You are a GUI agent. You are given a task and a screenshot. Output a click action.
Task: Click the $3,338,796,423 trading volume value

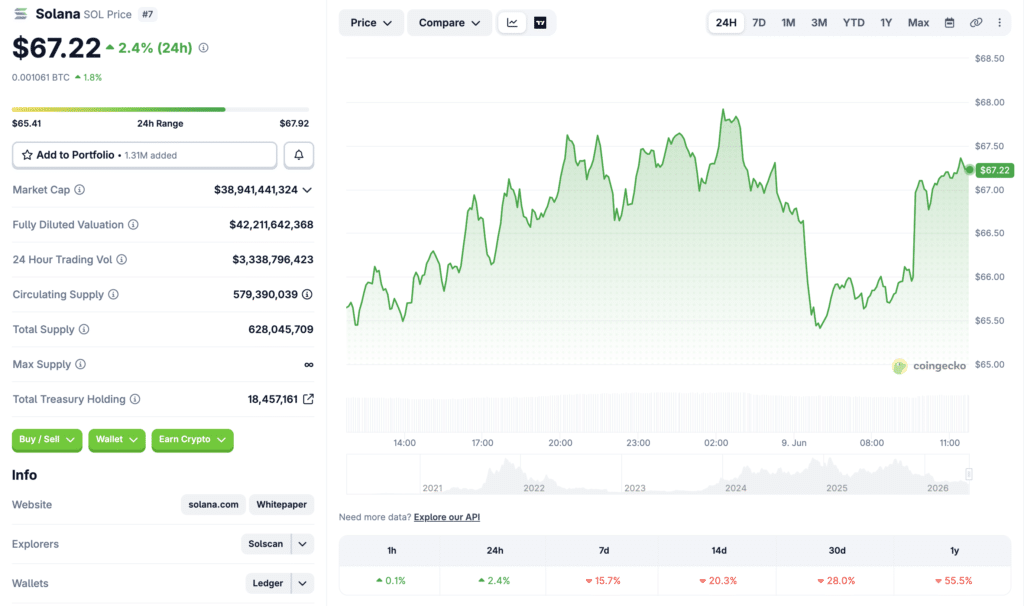click(273, 260)
